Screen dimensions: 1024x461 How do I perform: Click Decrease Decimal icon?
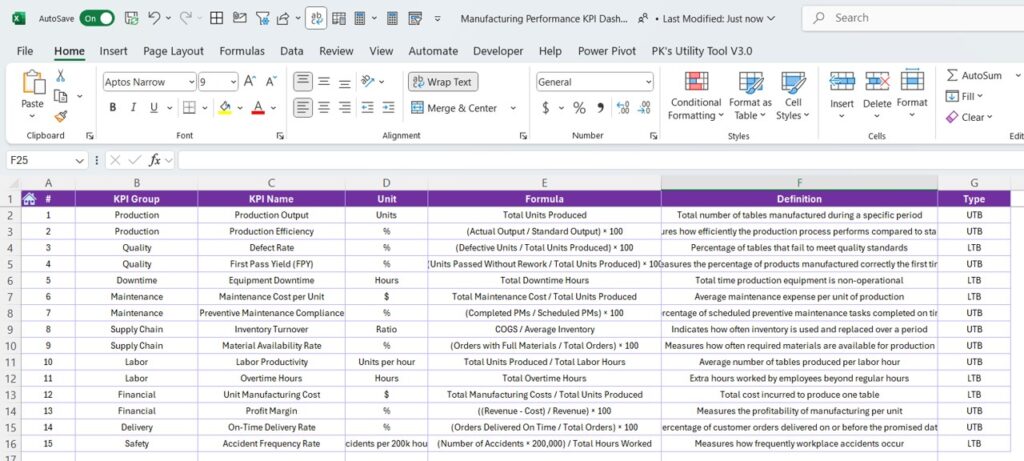(645, 108)
